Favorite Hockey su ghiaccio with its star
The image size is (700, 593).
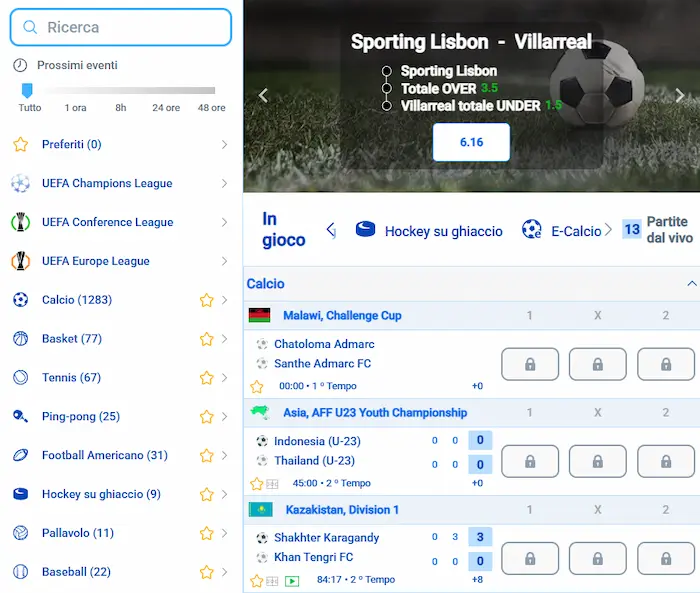[206, 494]
